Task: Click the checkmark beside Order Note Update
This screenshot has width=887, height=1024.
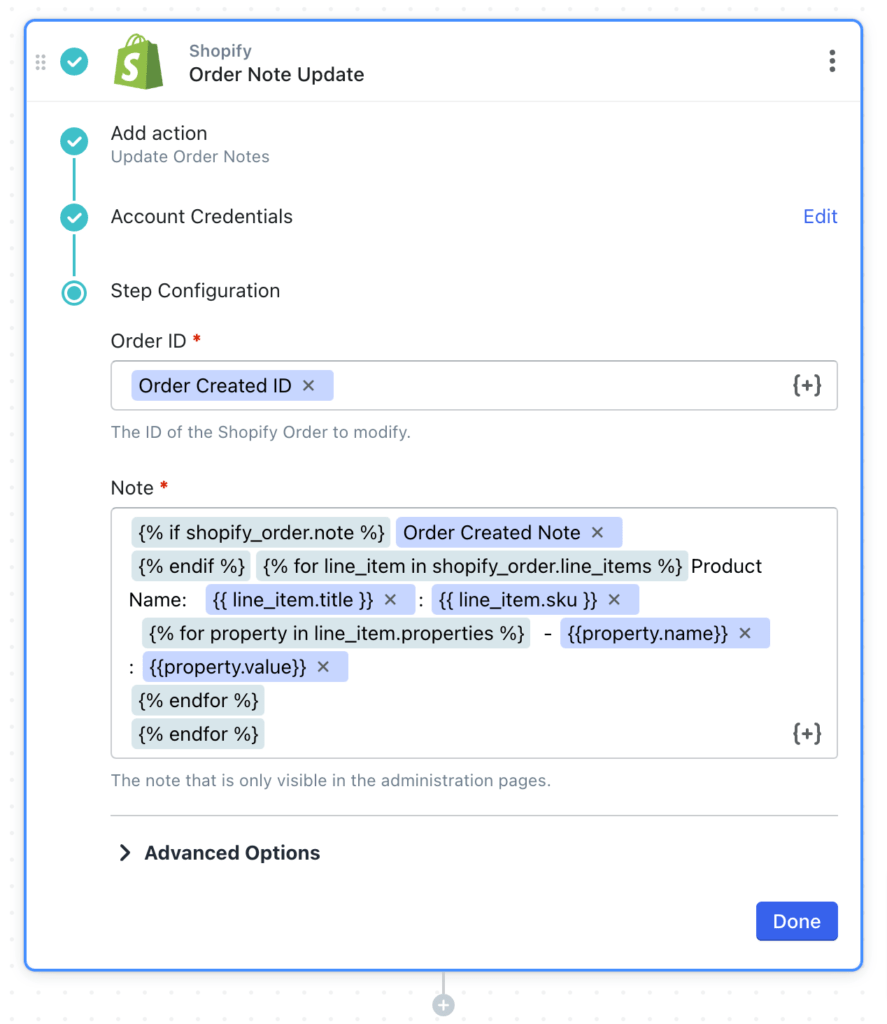Action: point(74,61)
